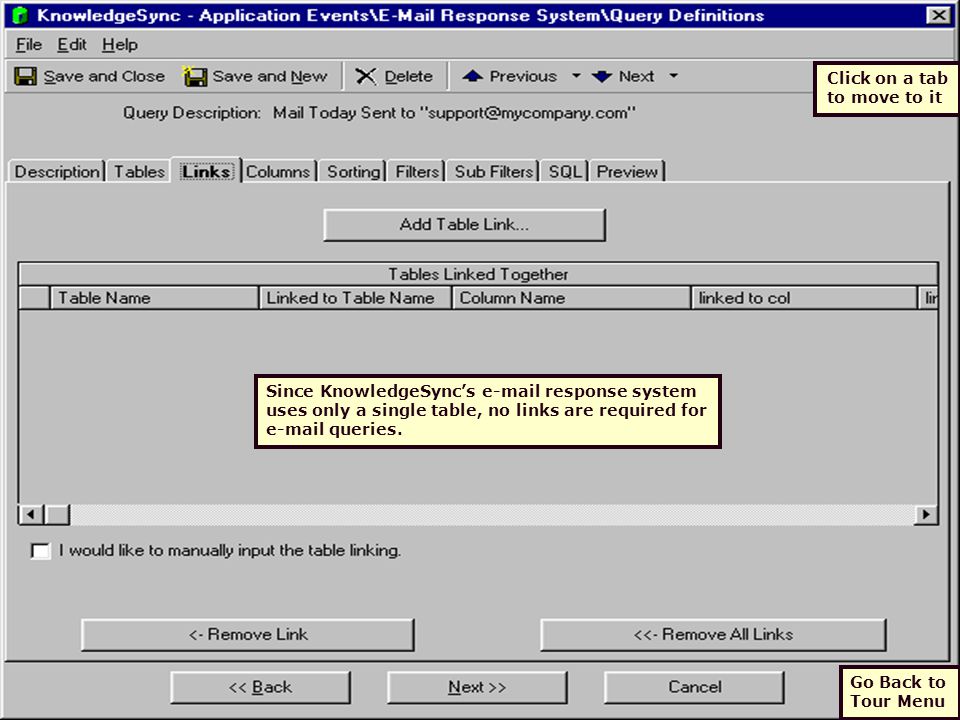
Task: Switch to the Preview tab
Action: (627, 171)
